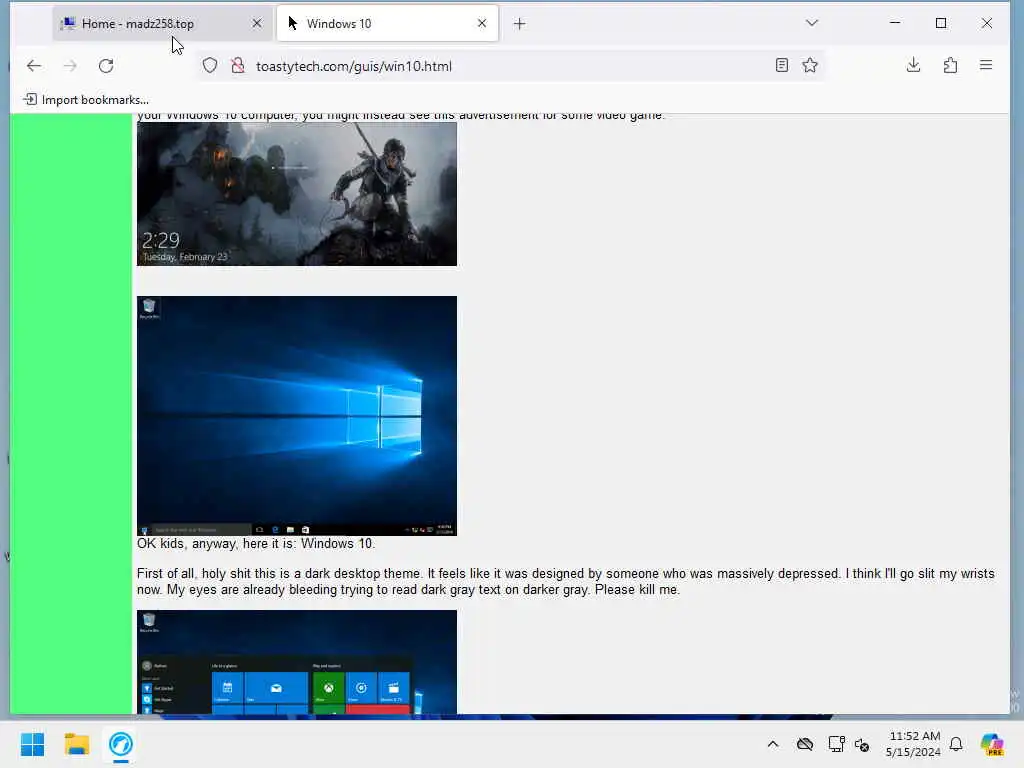
Task: Click the OneDrive cloud tray icon
Action: (805, 744)
